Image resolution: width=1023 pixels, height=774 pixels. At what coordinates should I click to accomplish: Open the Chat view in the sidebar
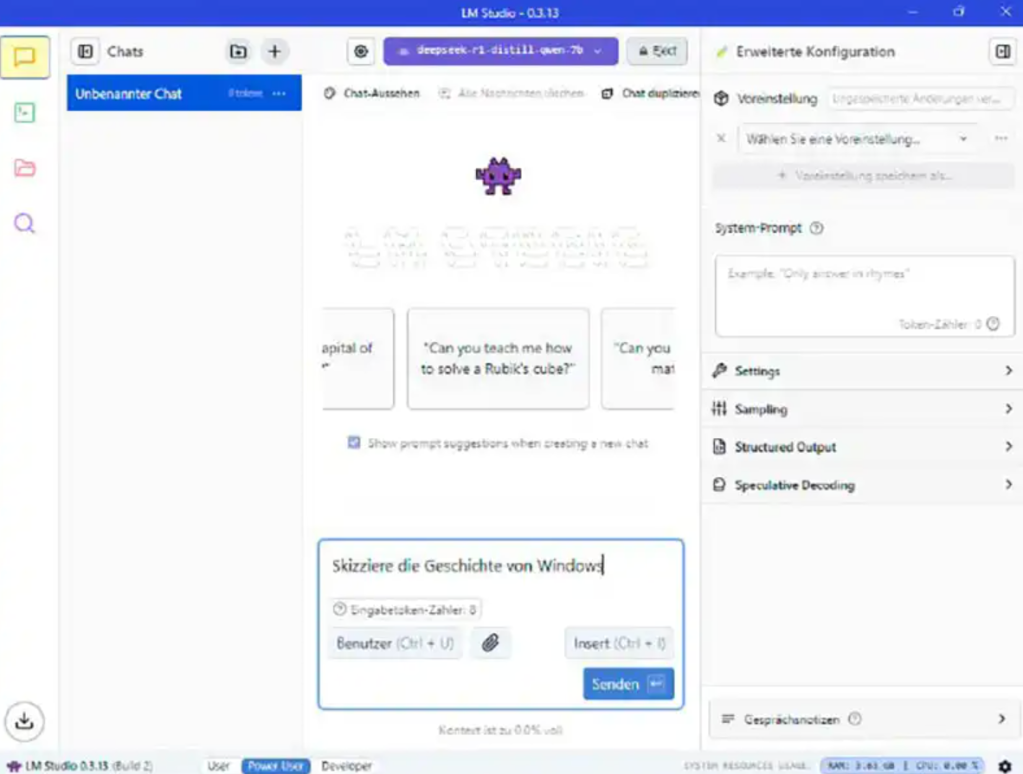coord(25,57)
